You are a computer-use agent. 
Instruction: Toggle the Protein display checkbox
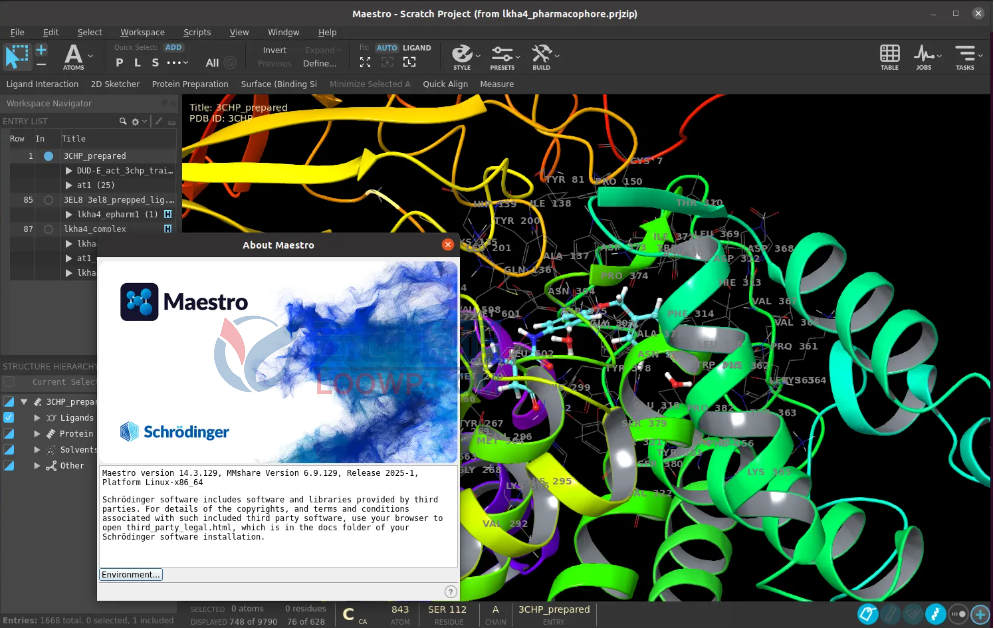click(x=9, y=434)
